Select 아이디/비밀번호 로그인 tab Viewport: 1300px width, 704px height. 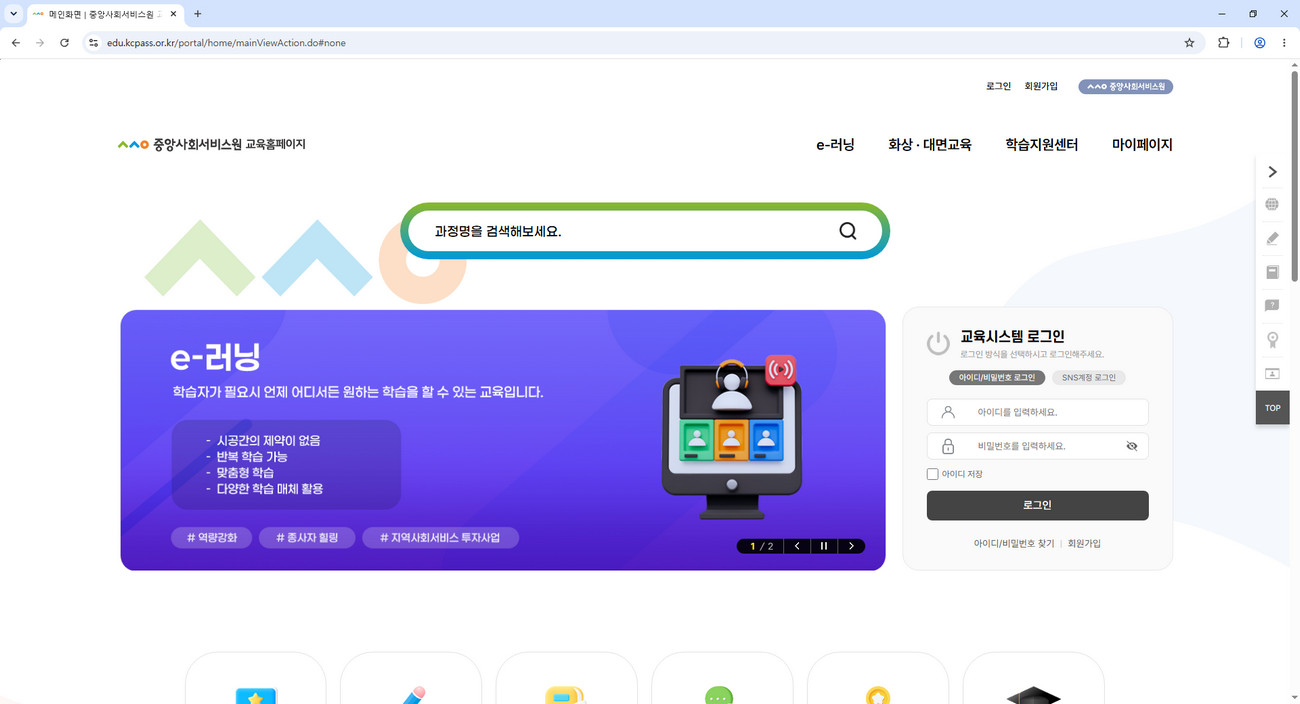(997, 378)
